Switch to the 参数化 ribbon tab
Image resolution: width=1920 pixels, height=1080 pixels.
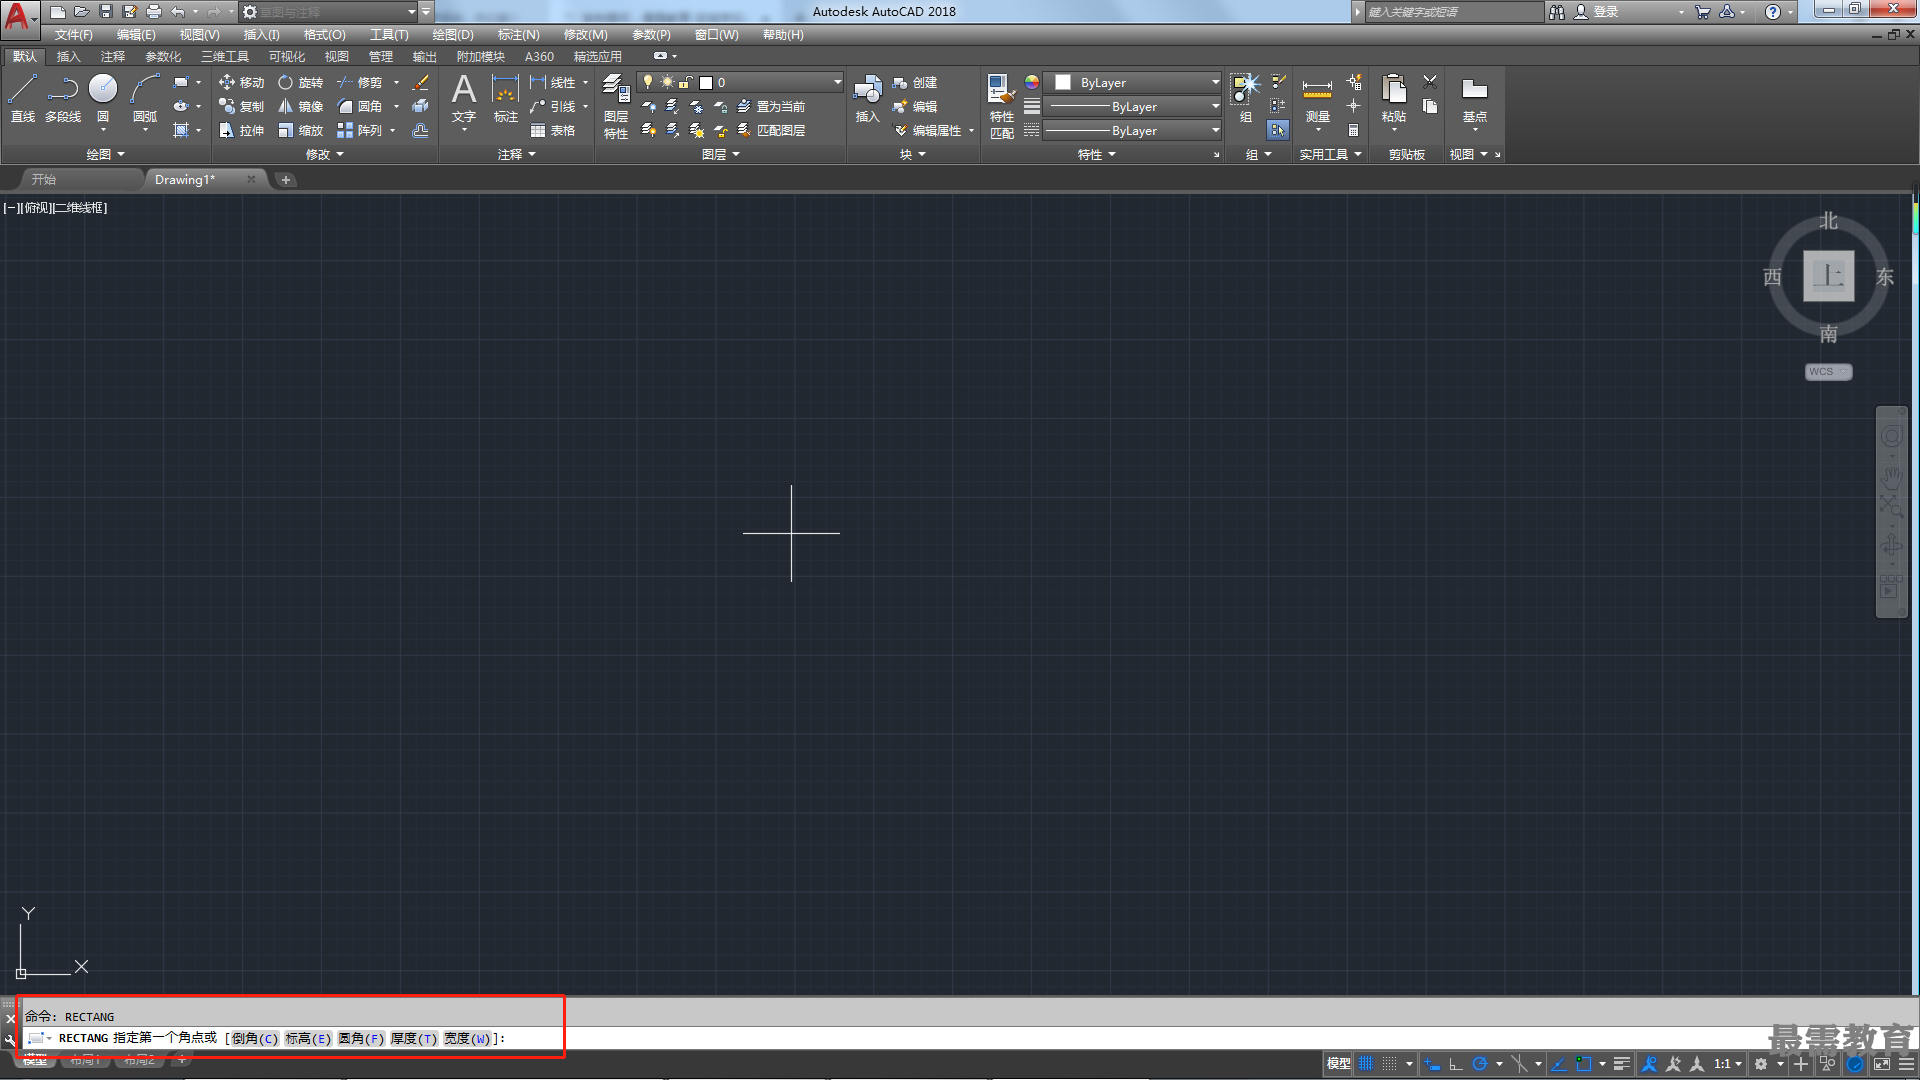point(163,57)
